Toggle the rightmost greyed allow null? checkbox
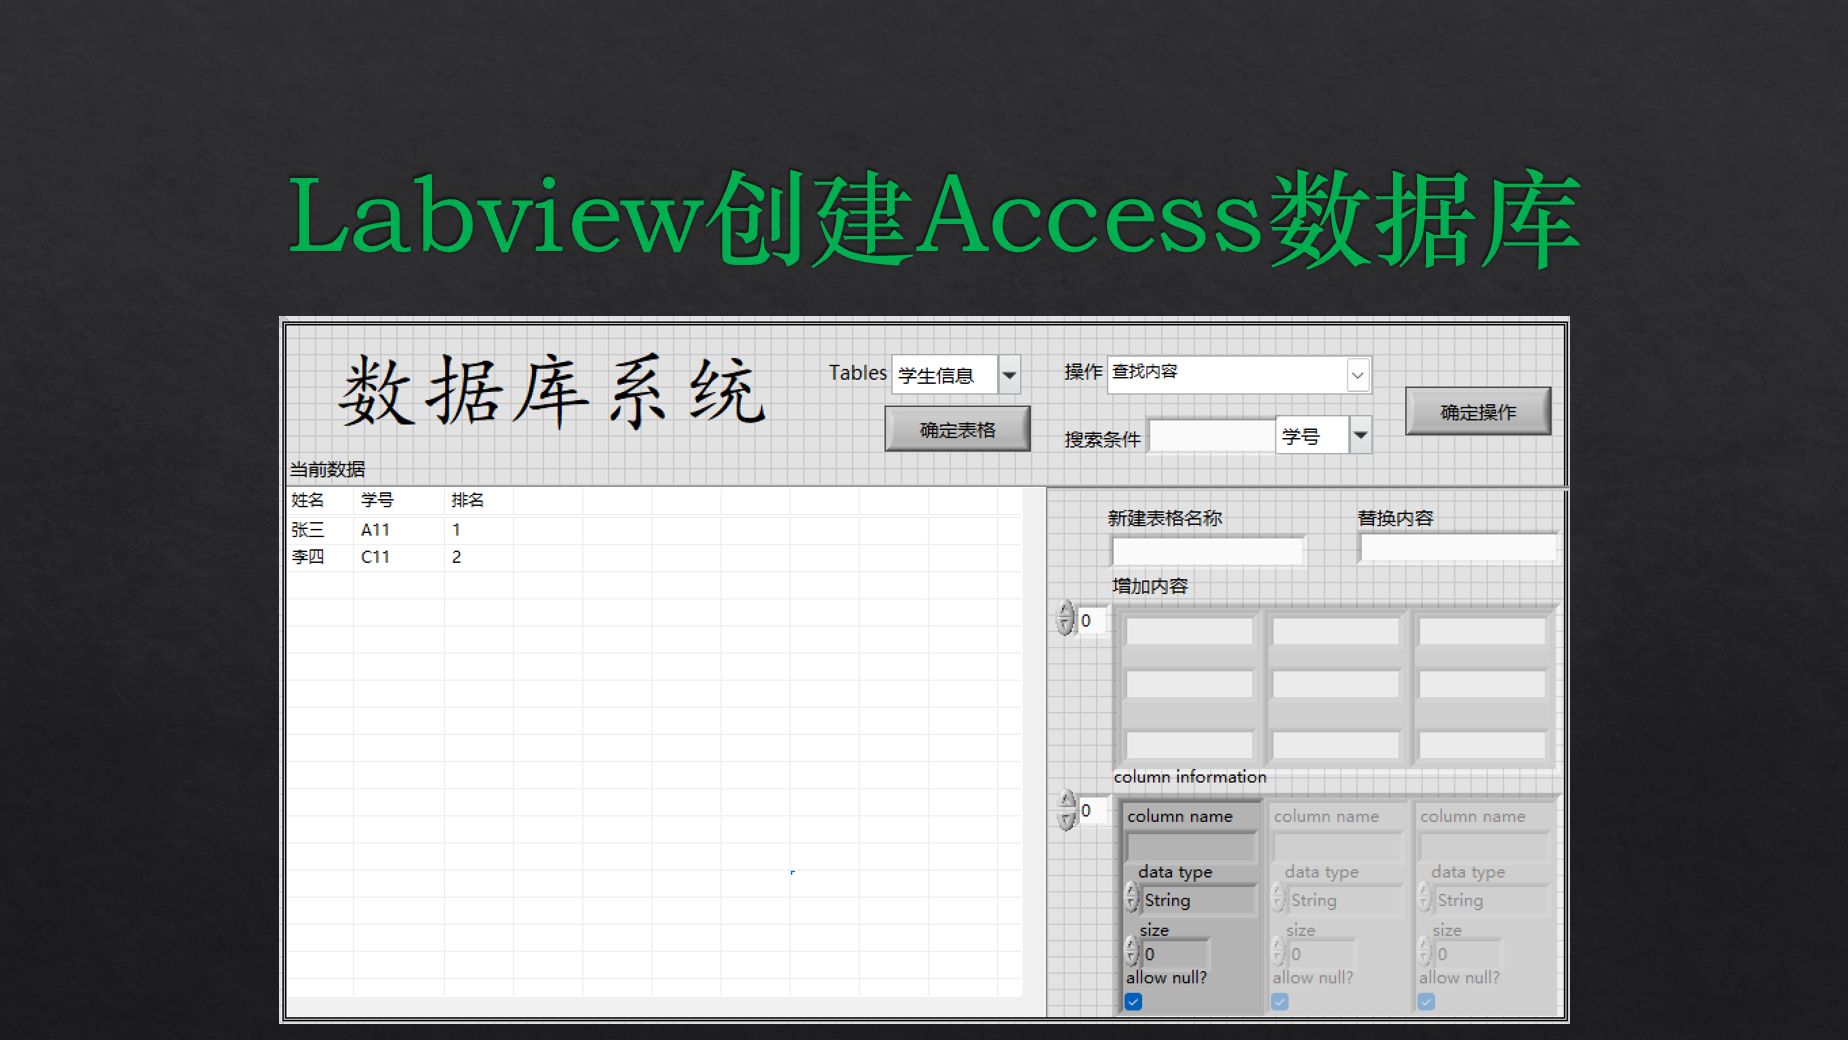The image size is (1848, 1040). [x=1426, y=1001]
